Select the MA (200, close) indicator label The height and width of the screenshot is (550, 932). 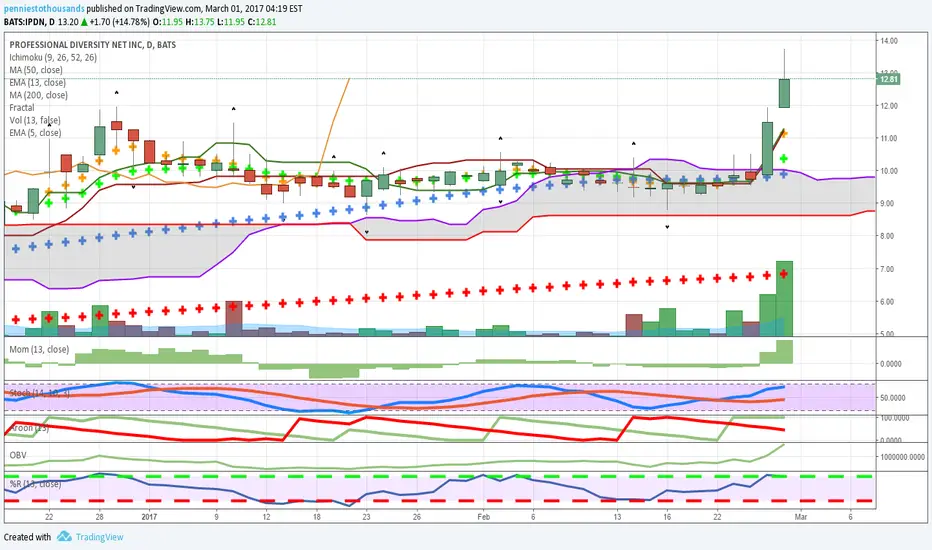point(38,95)
